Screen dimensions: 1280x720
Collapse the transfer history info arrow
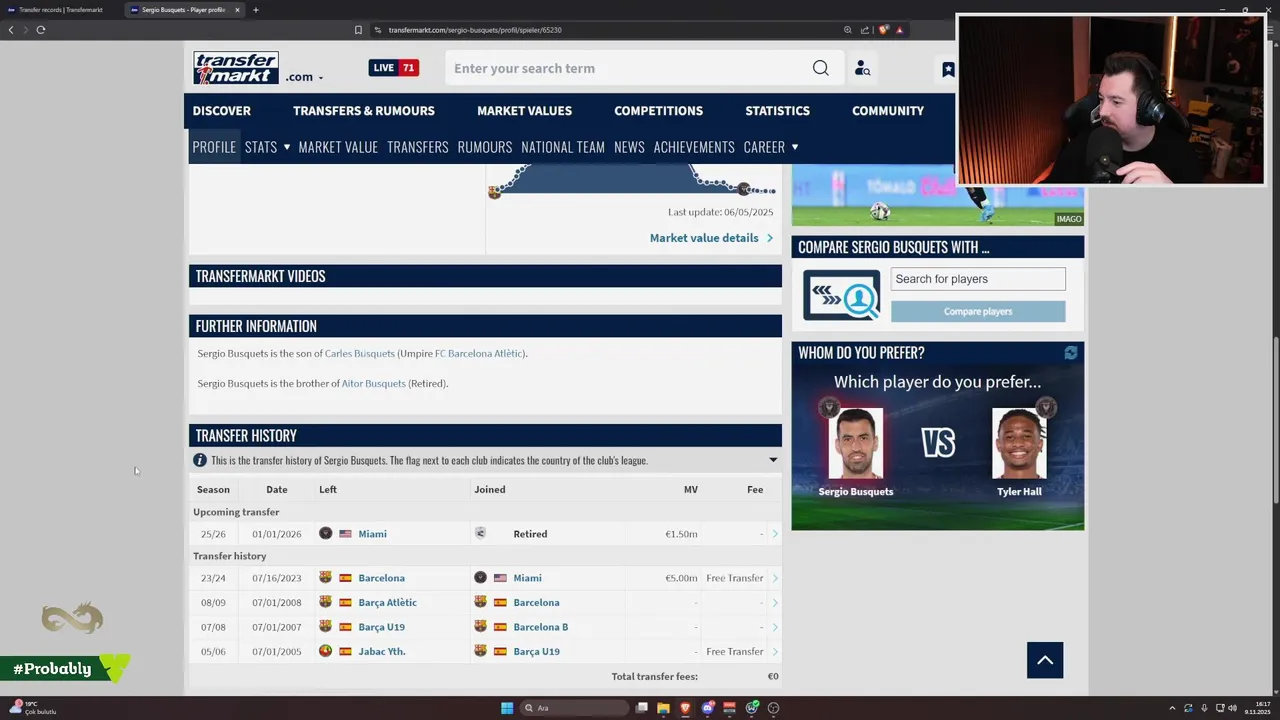click(x=773, y=460)
